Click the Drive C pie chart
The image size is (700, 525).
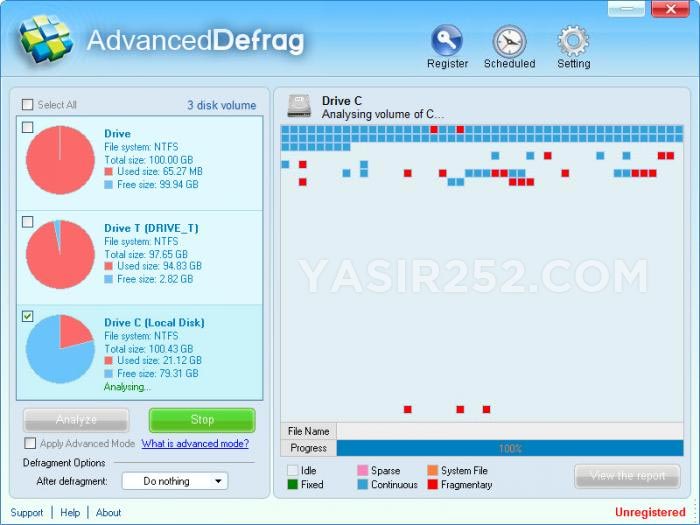60,349
